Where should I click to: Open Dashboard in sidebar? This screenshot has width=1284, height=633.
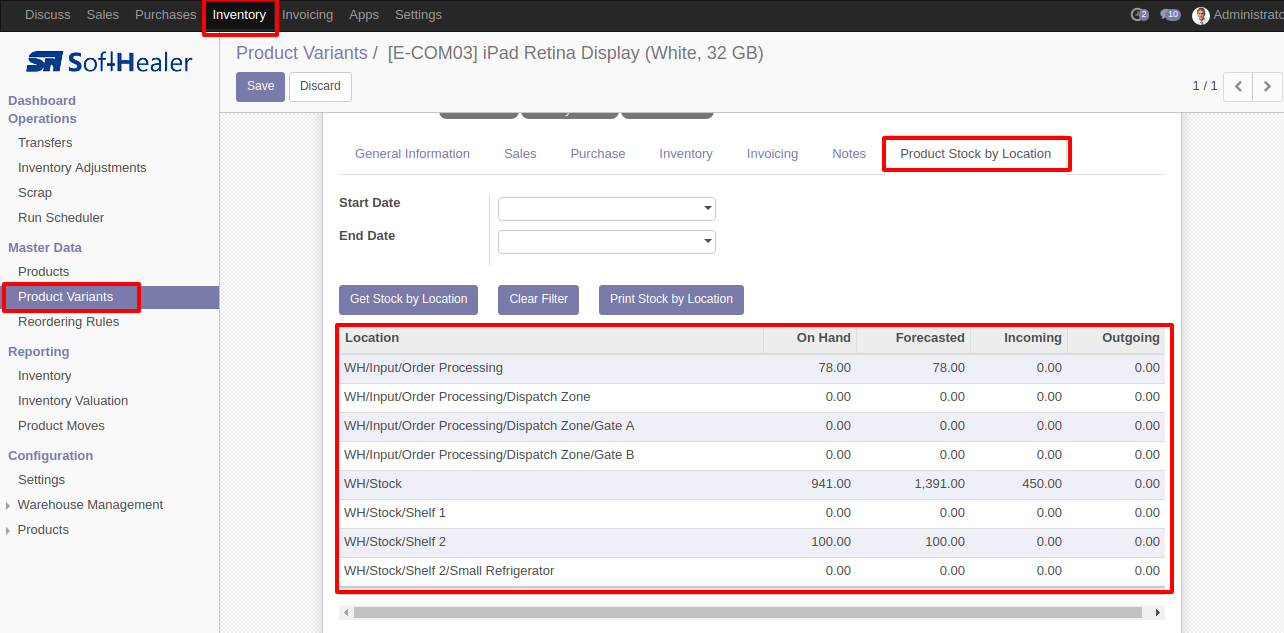42,101
